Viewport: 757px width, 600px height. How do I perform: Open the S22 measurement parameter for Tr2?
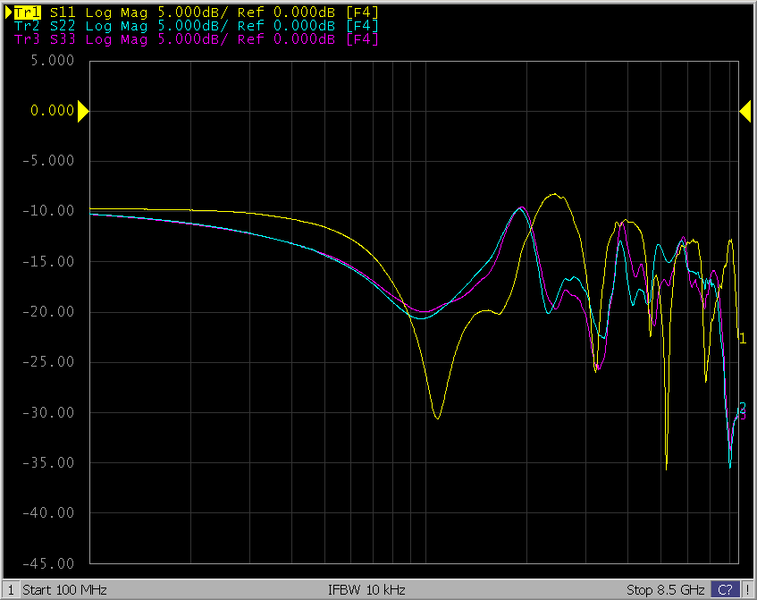(x=62, y=26)
